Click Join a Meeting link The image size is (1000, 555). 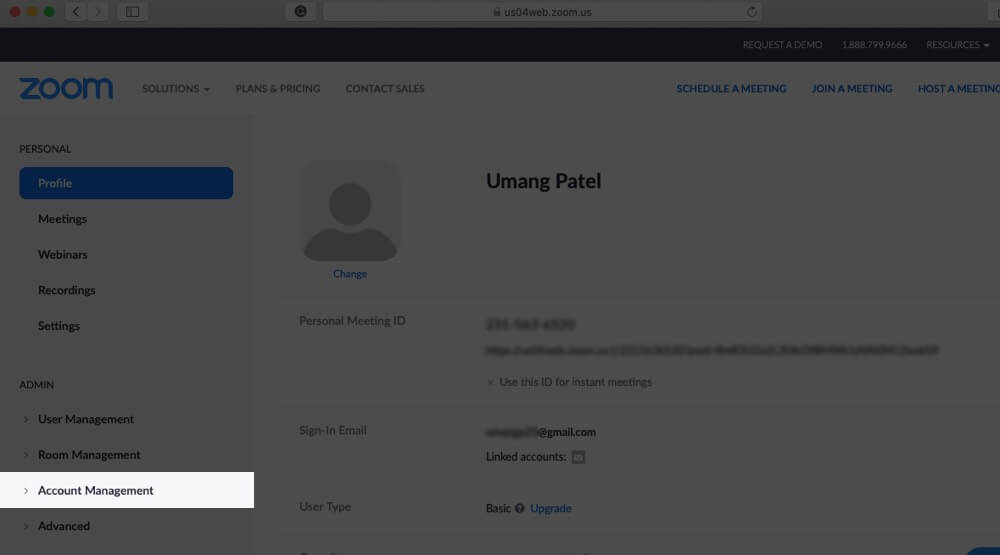point(852,89)
